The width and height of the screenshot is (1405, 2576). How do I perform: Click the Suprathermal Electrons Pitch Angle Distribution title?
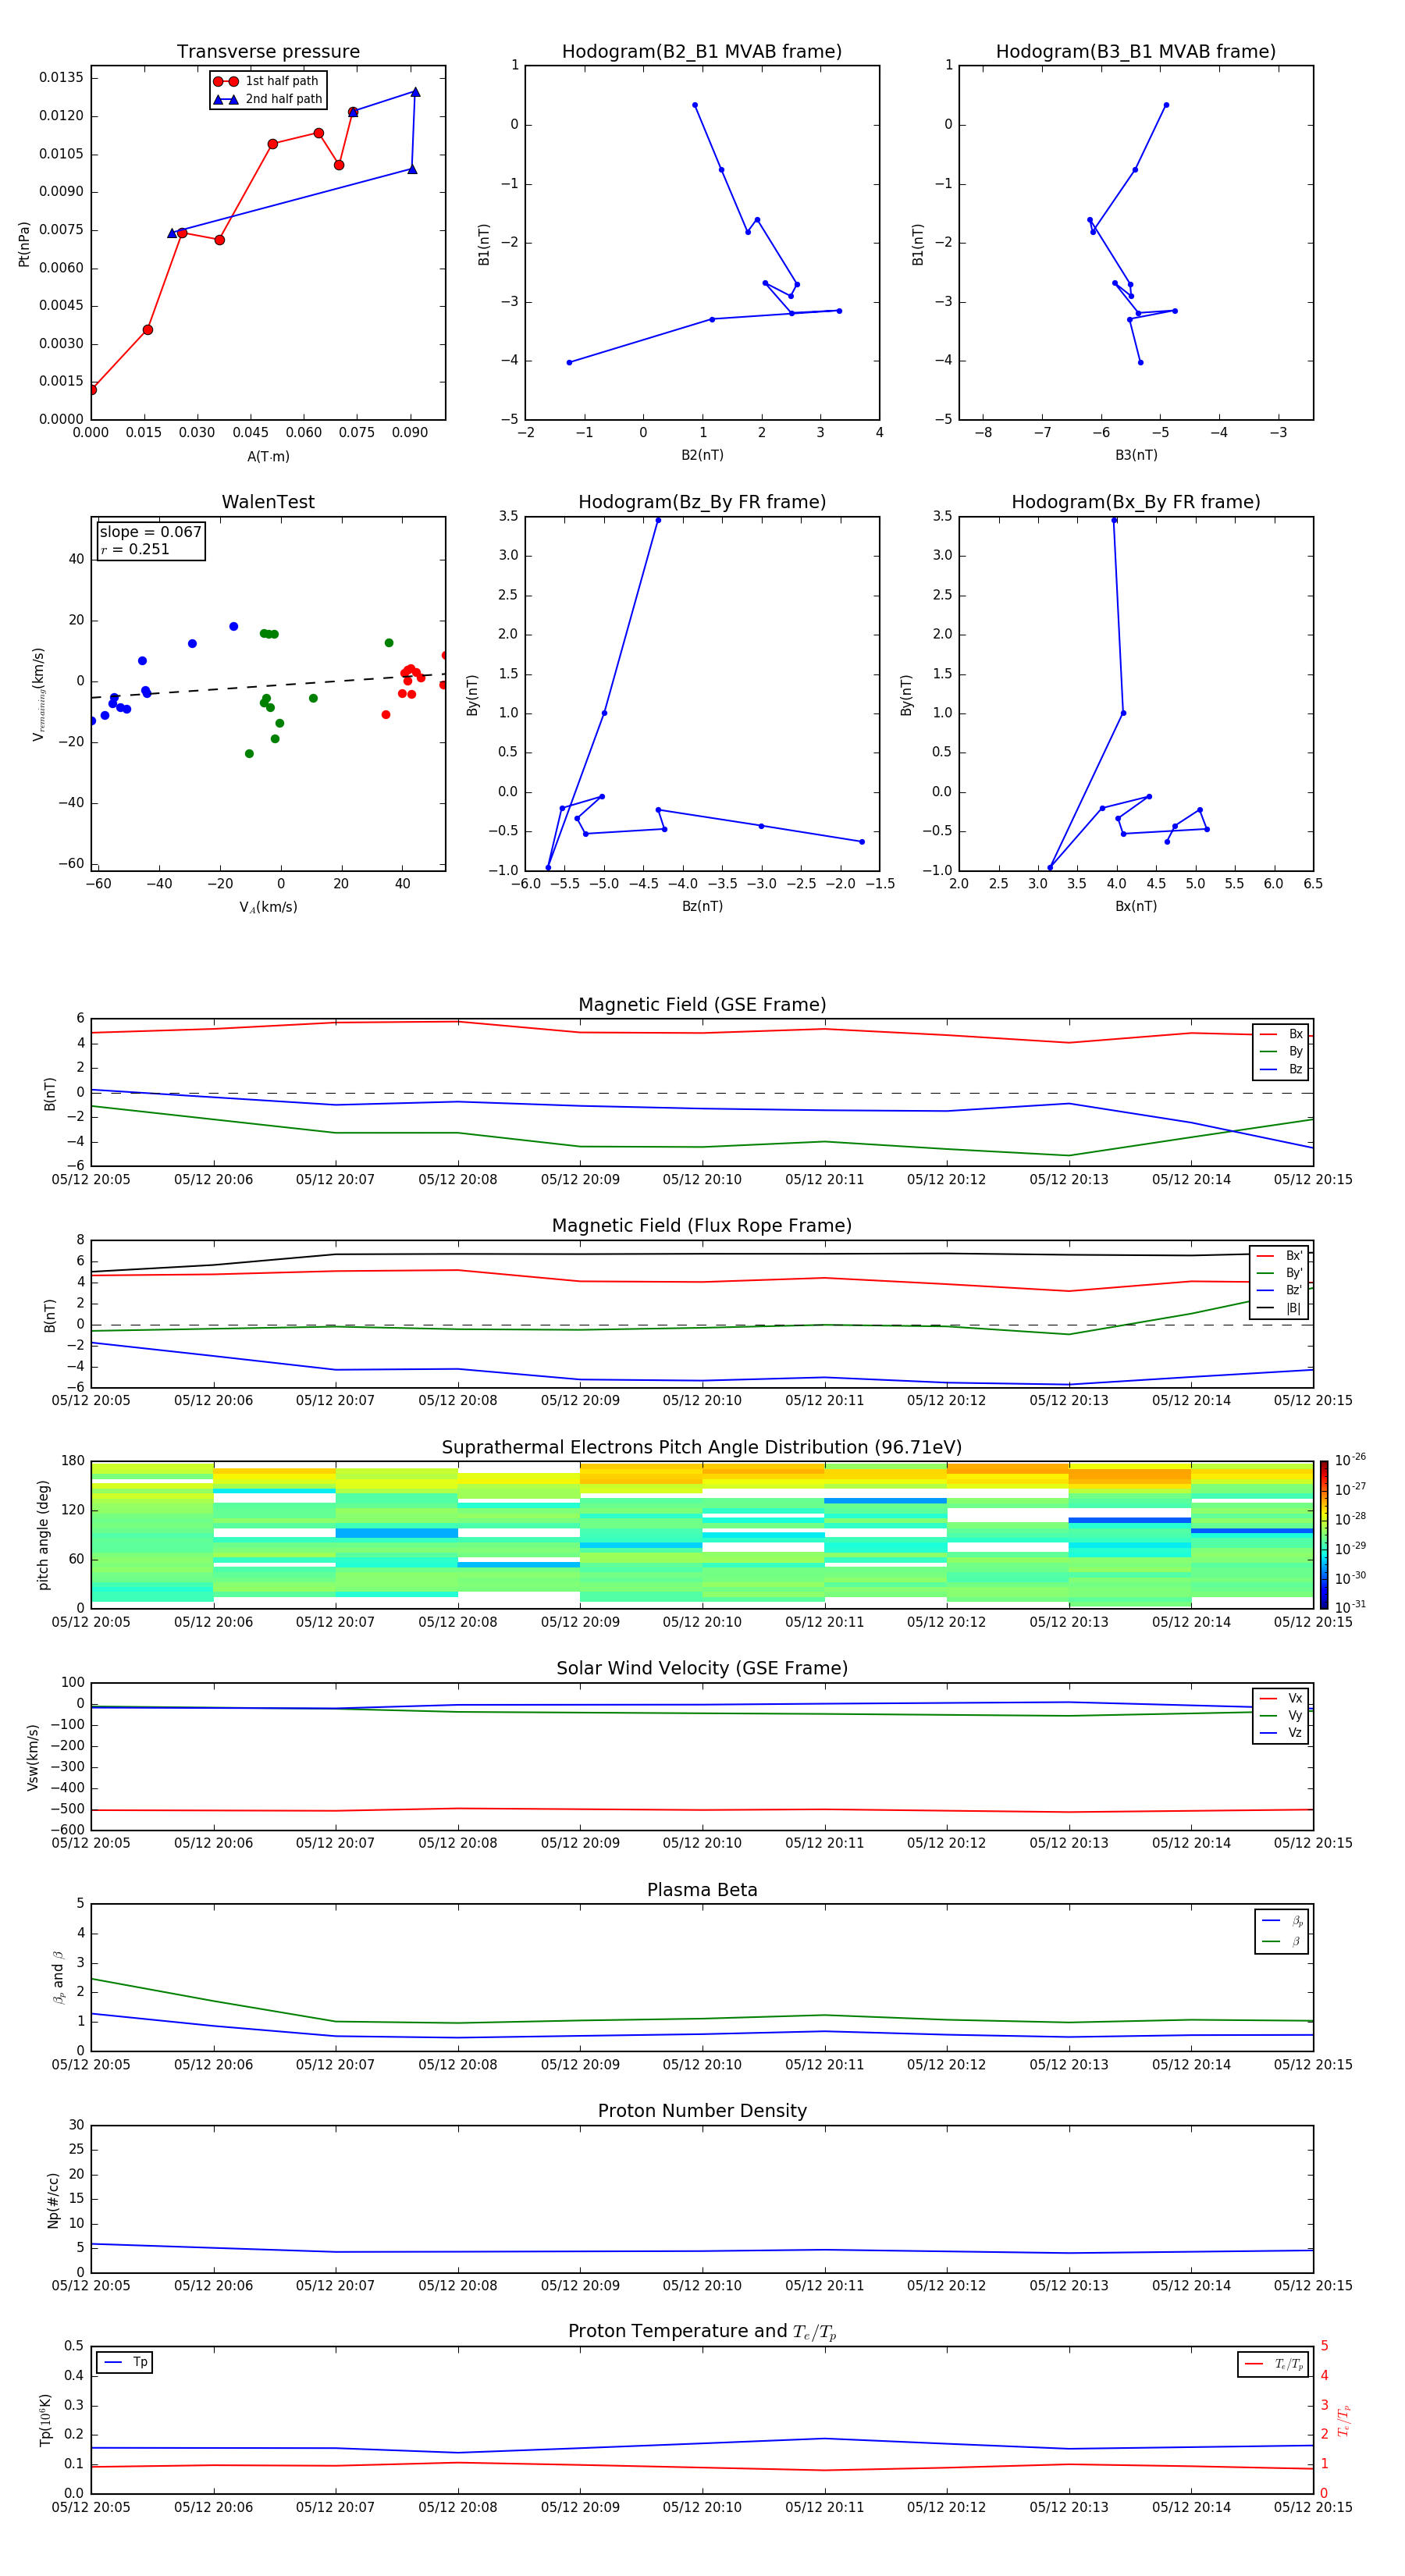(x=702, y=1448)
